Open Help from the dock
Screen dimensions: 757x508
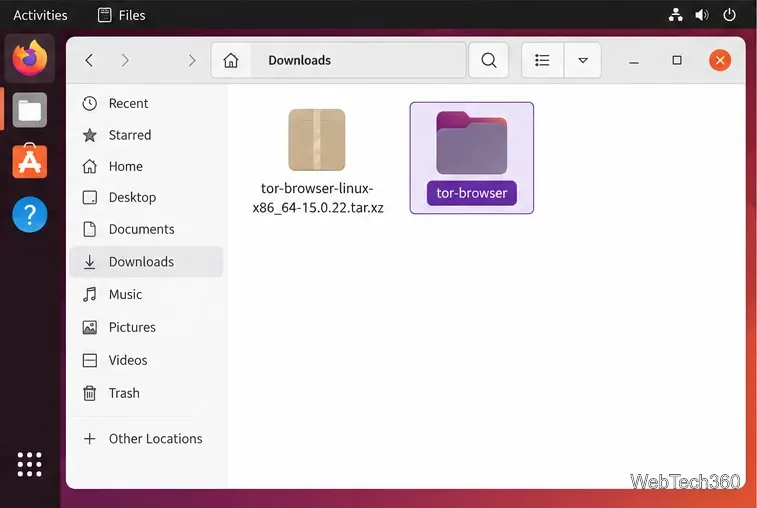29,214
